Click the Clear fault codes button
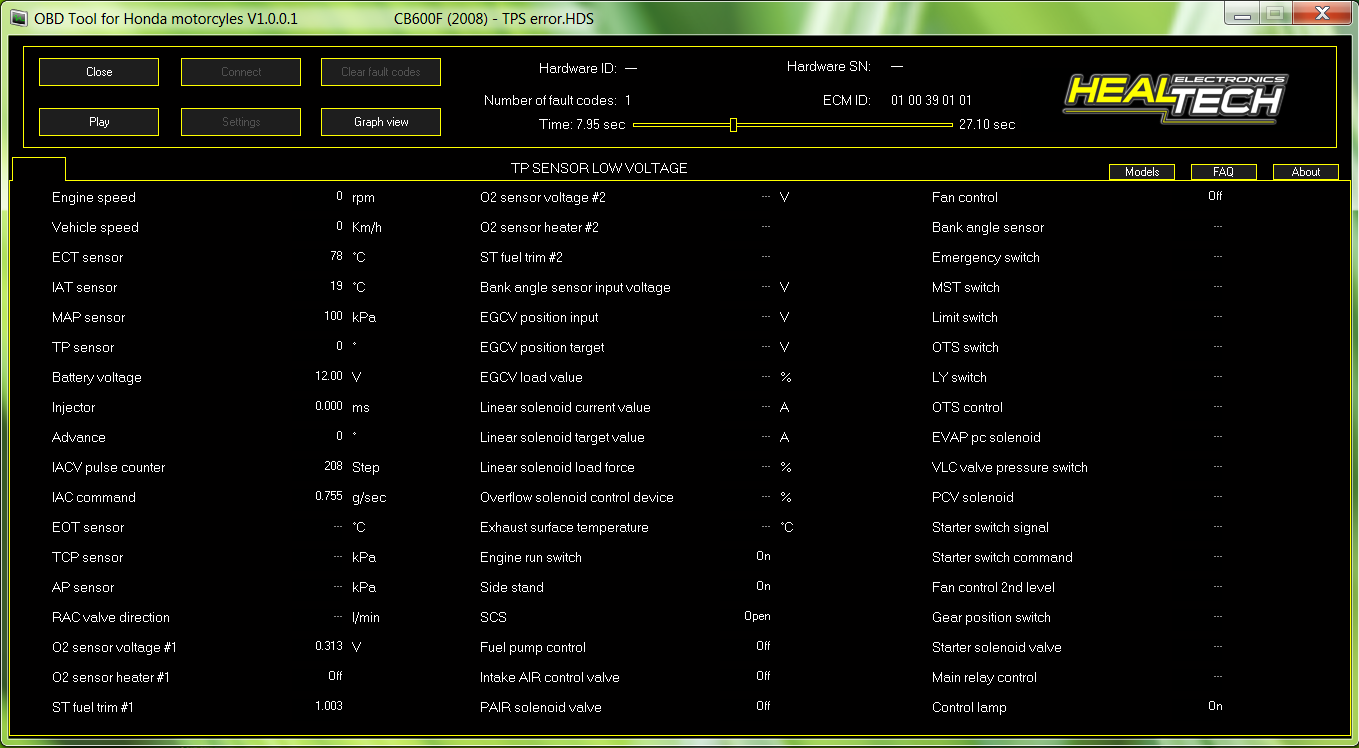Image resolution: width=1359 pixels, height=748 pixels. [381, 72]
